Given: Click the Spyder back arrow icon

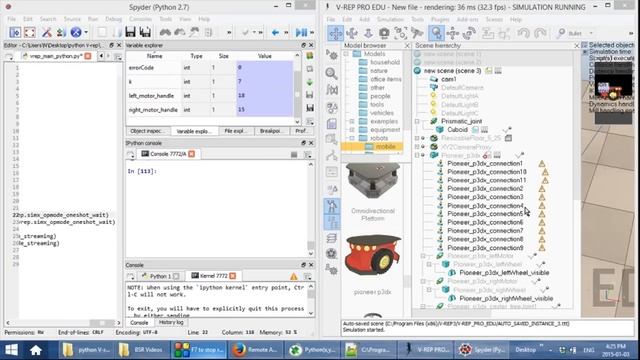Looking at the screenshot, I should click(x=275, y=32).
